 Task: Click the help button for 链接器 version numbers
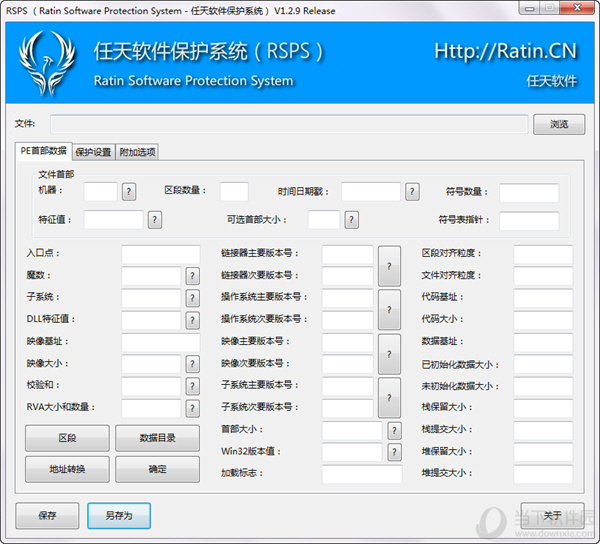coord(389,266)
